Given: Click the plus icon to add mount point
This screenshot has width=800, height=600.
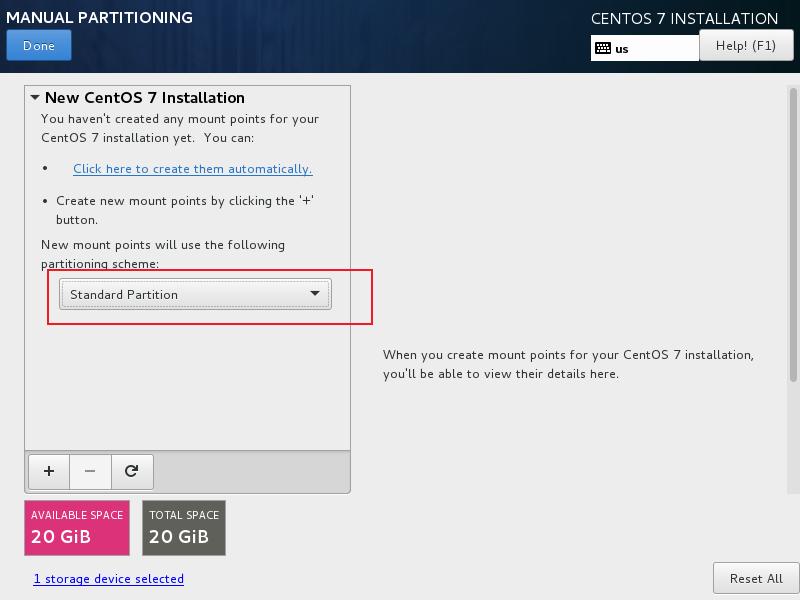Looking at the screenshot, I should coord(49,471).
